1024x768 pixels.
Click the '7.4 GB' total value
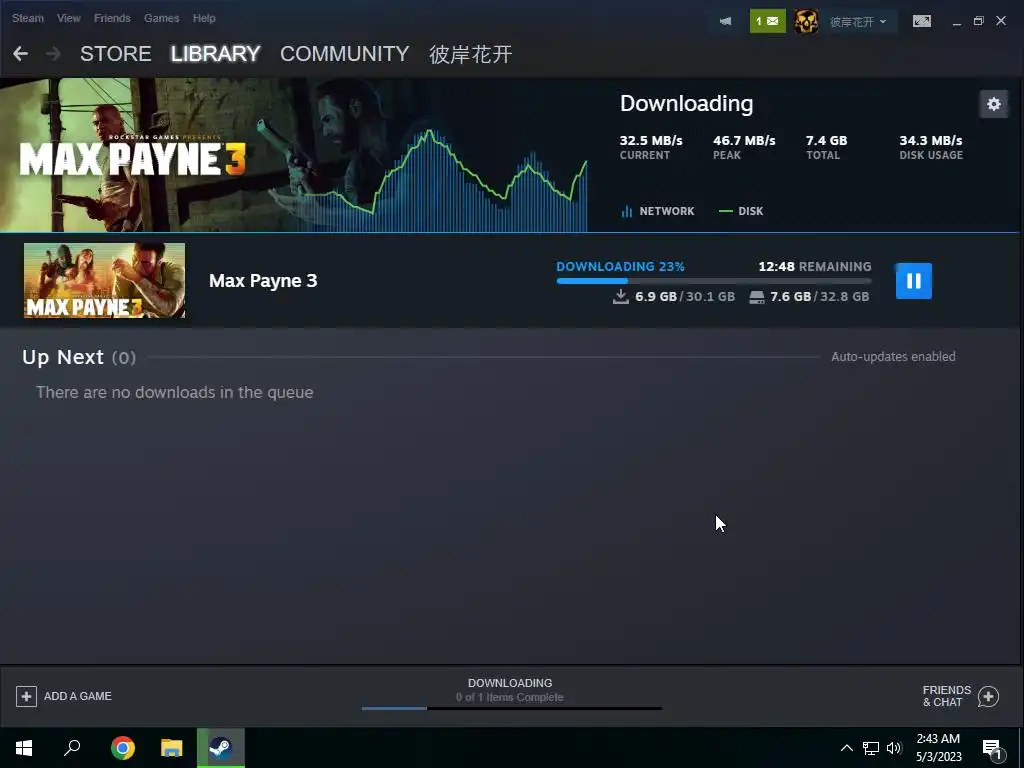826,140
